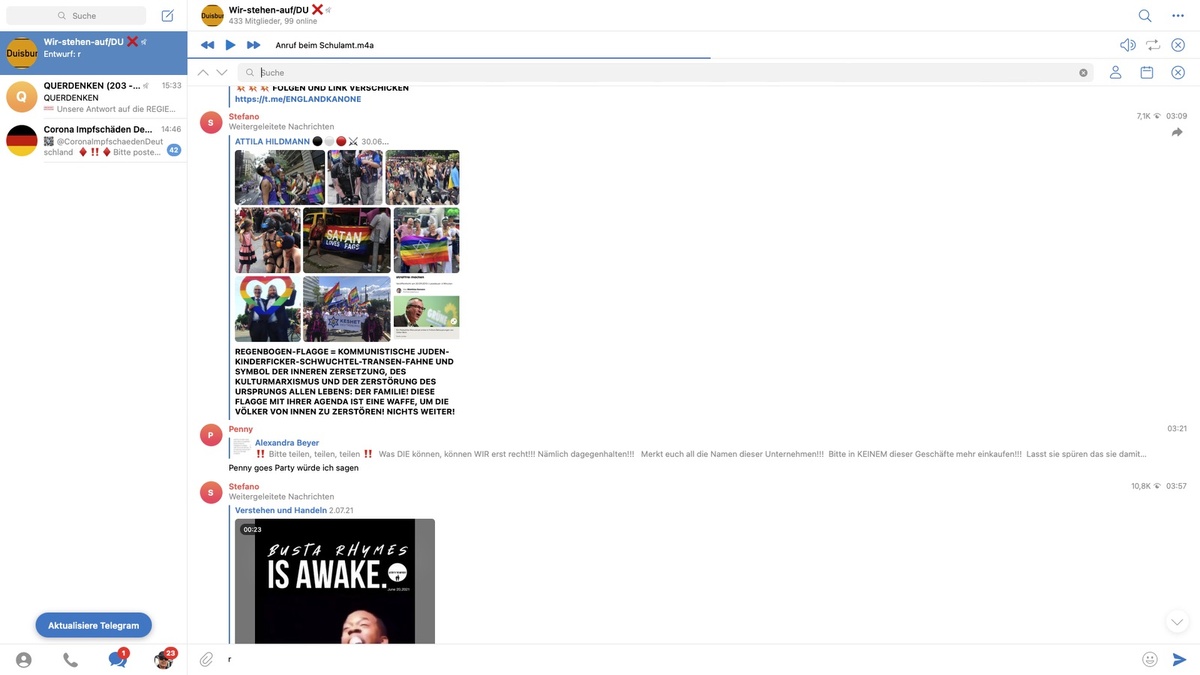Screen dimensions: 1200x675
Task: Jump to the next search result
Action: point(222,73)
